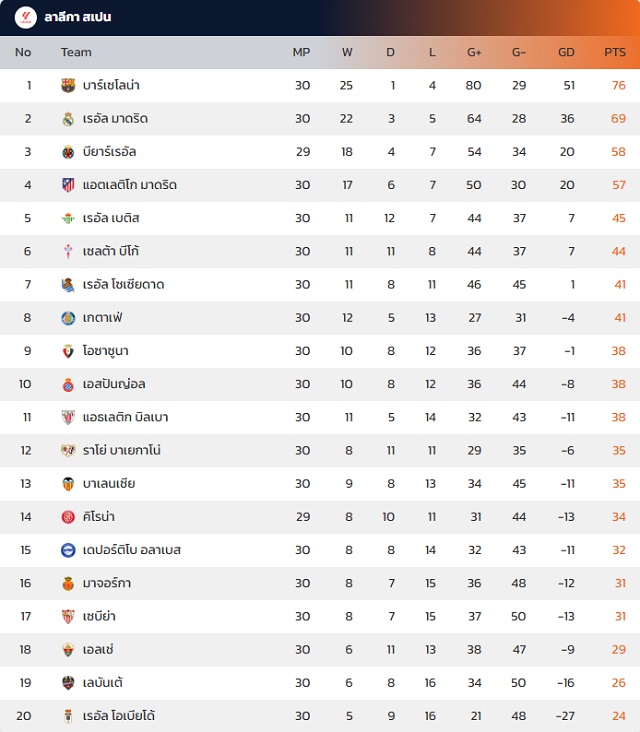Click the Team column header
This screenshot has height=732, width=640.
tap(76, 52)
